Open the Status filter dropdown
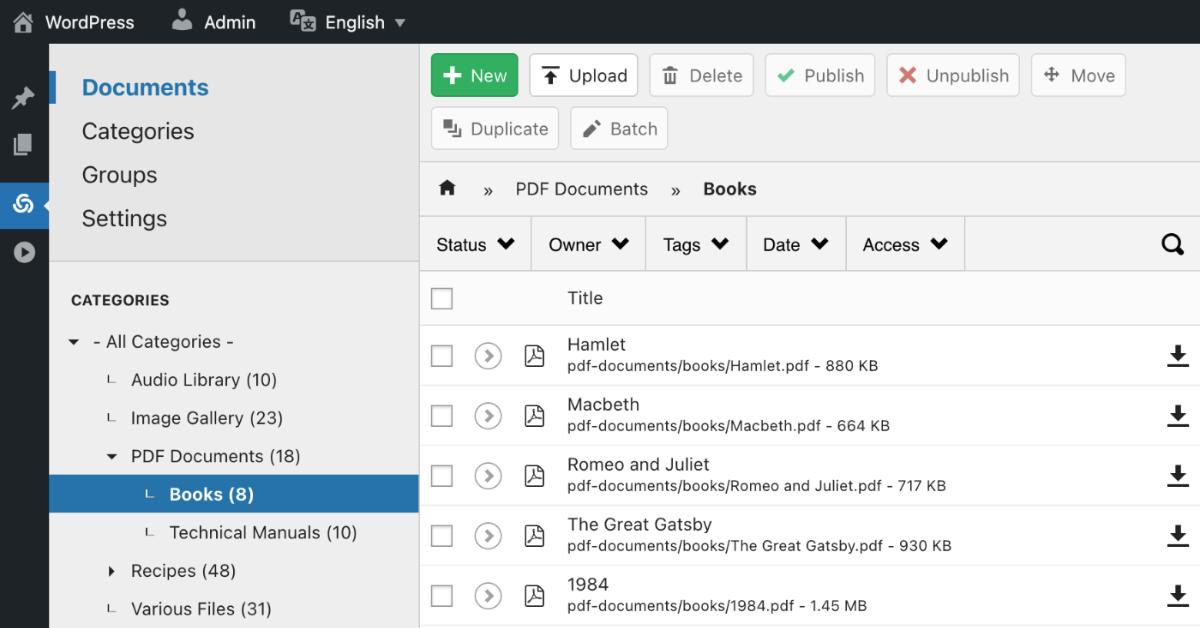 (476, 245)
